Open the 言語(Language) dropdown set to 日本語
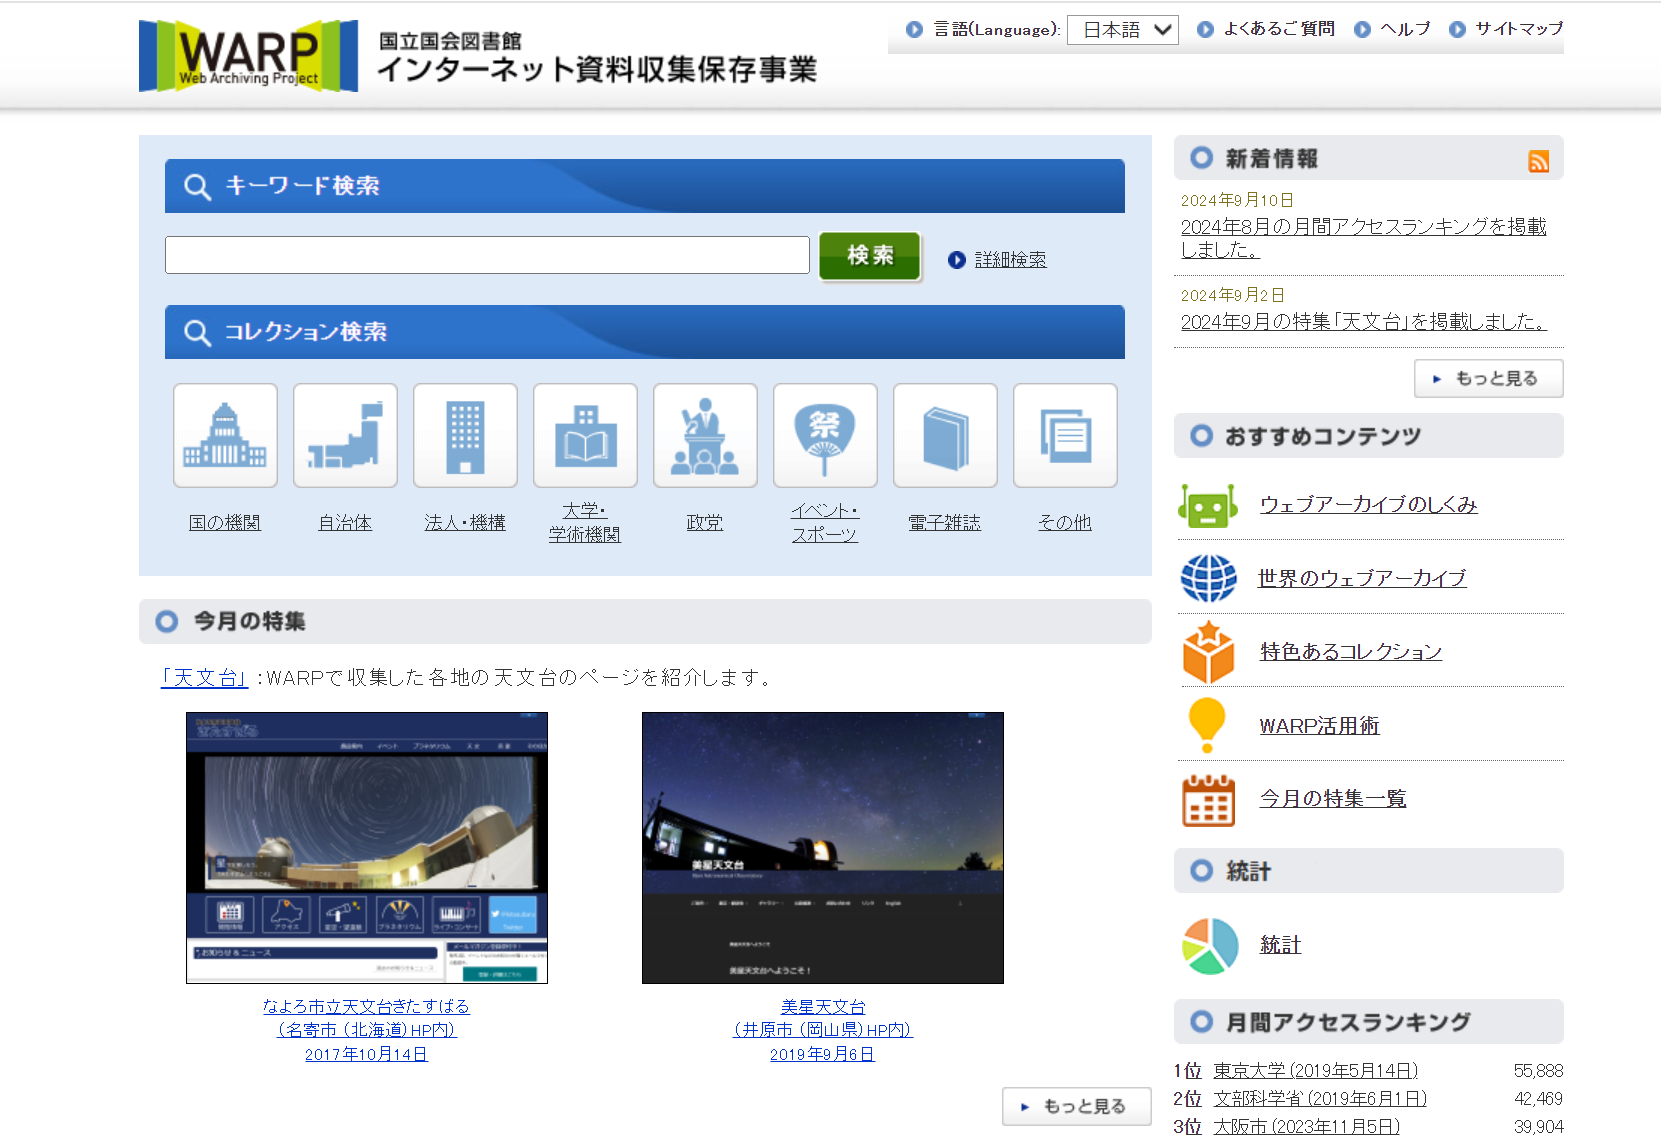The width and height of the screenshot is (1661, 1140). [1123, 30]
